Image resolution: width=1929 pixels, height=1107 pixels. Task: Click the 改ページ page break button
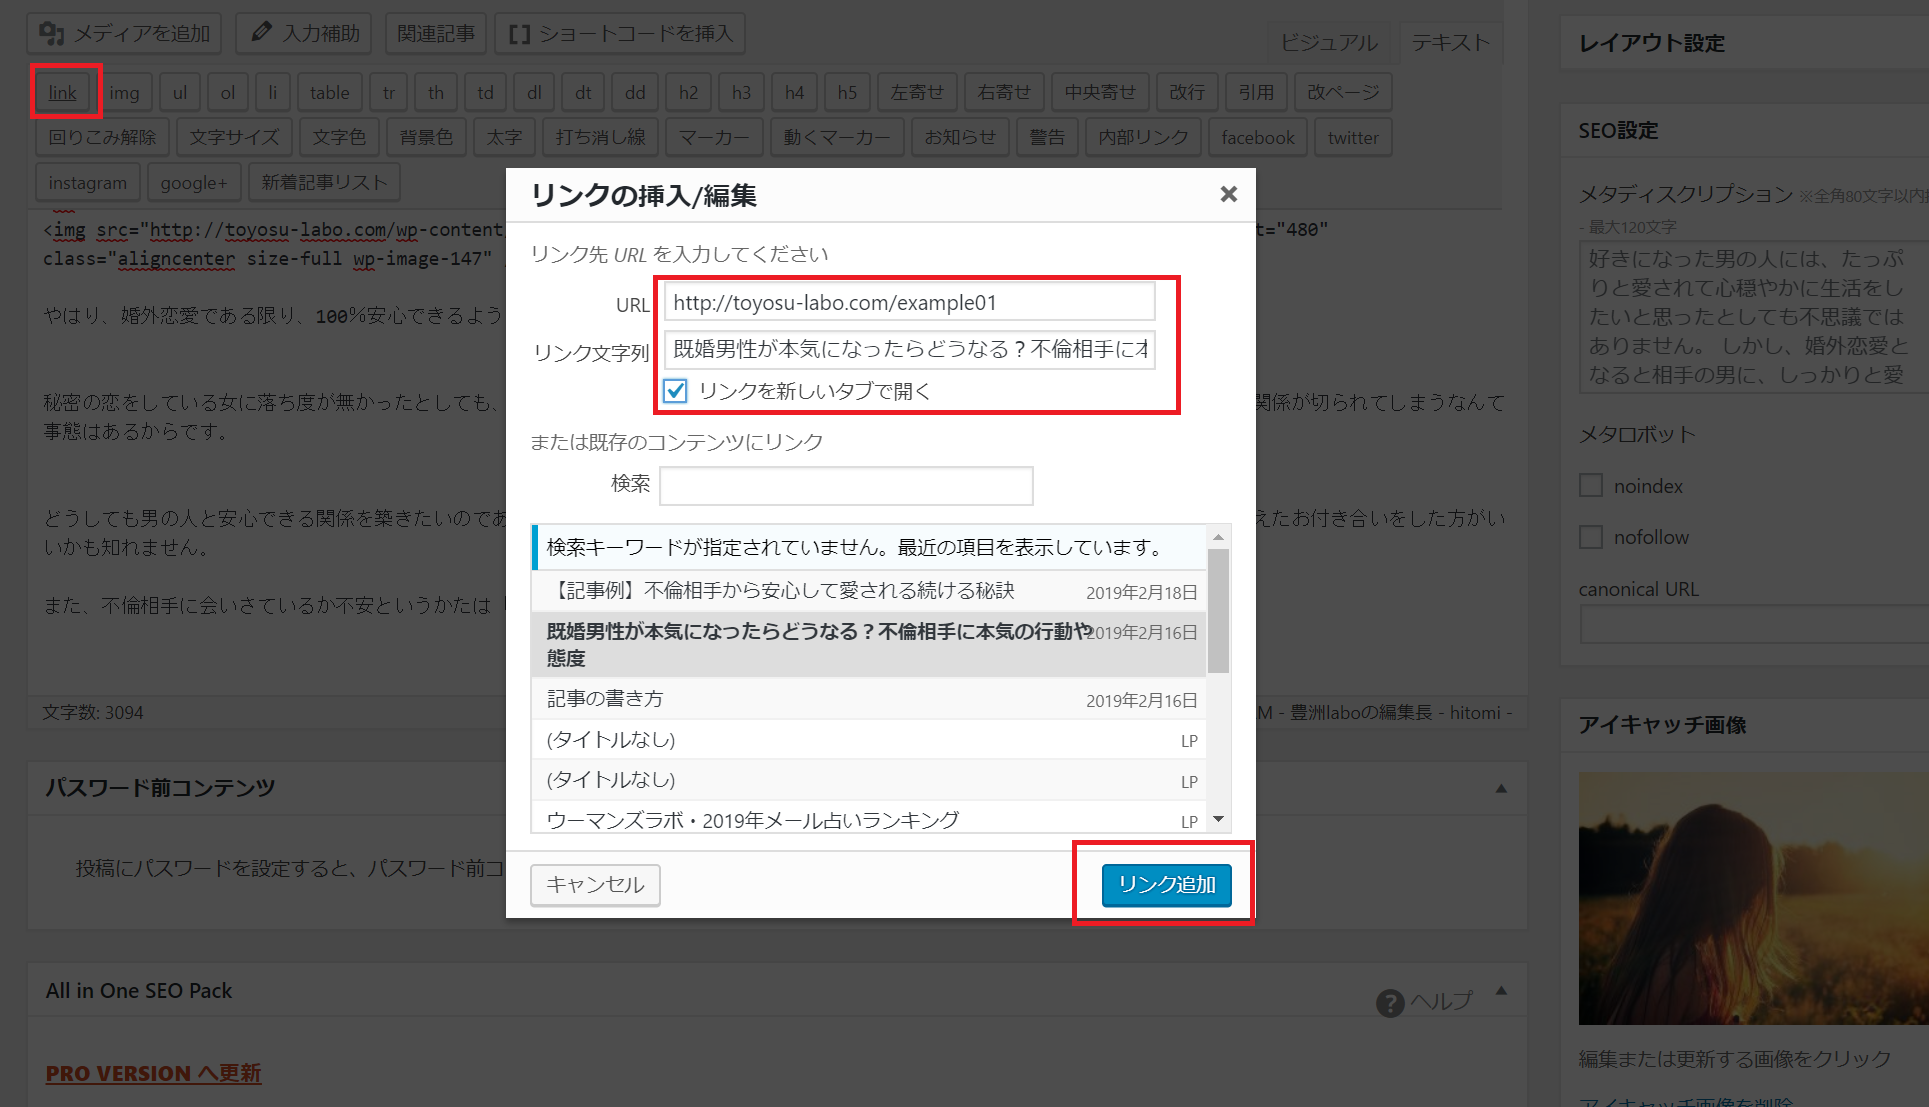(x=1343, y=92)
